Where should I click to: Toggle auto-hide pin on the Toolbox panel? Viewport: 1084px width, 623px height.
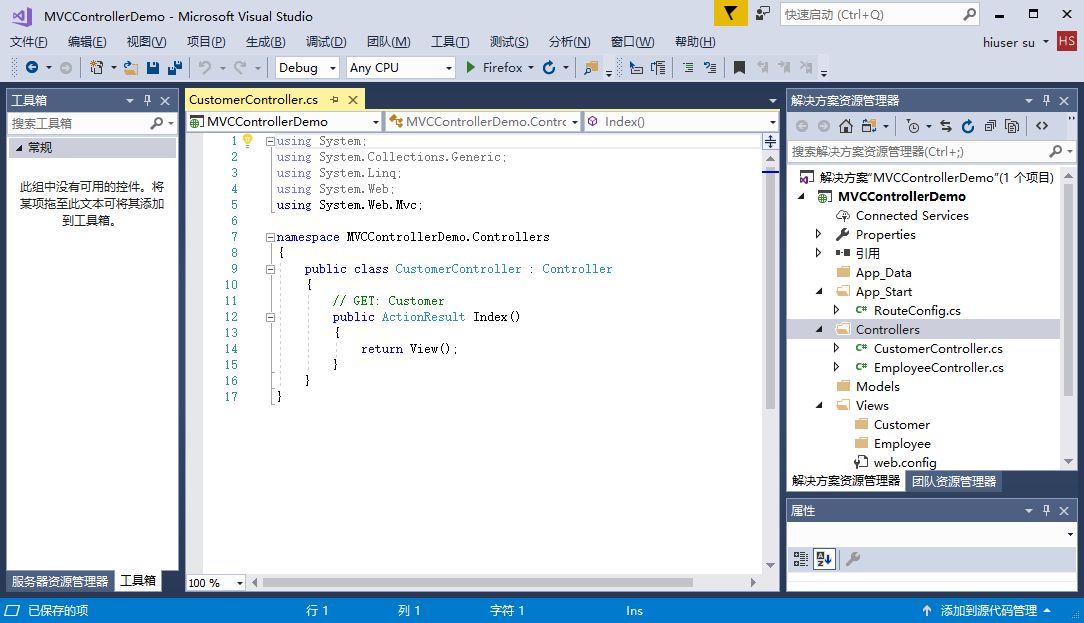(148, 100)
